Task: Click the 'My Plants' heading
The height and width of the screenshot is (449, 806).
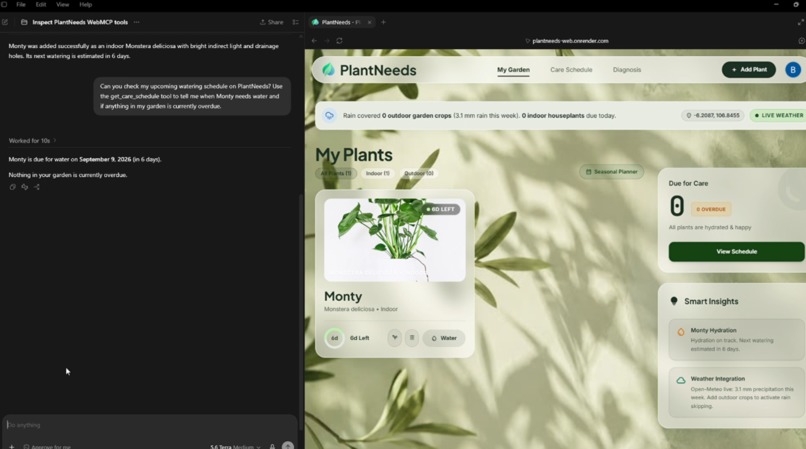Action: [354, 155]
